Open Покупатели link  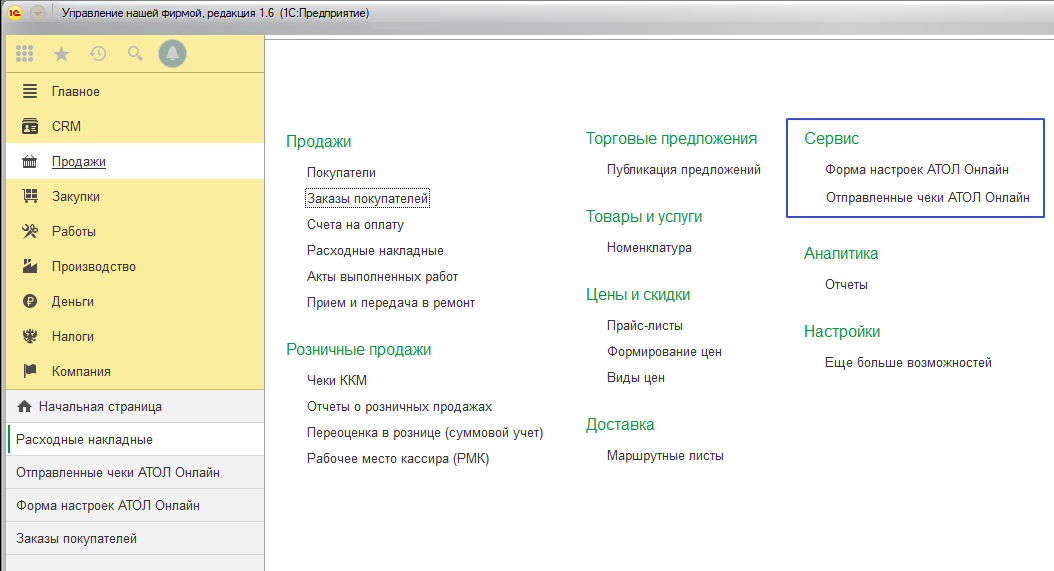pos(341,172)
